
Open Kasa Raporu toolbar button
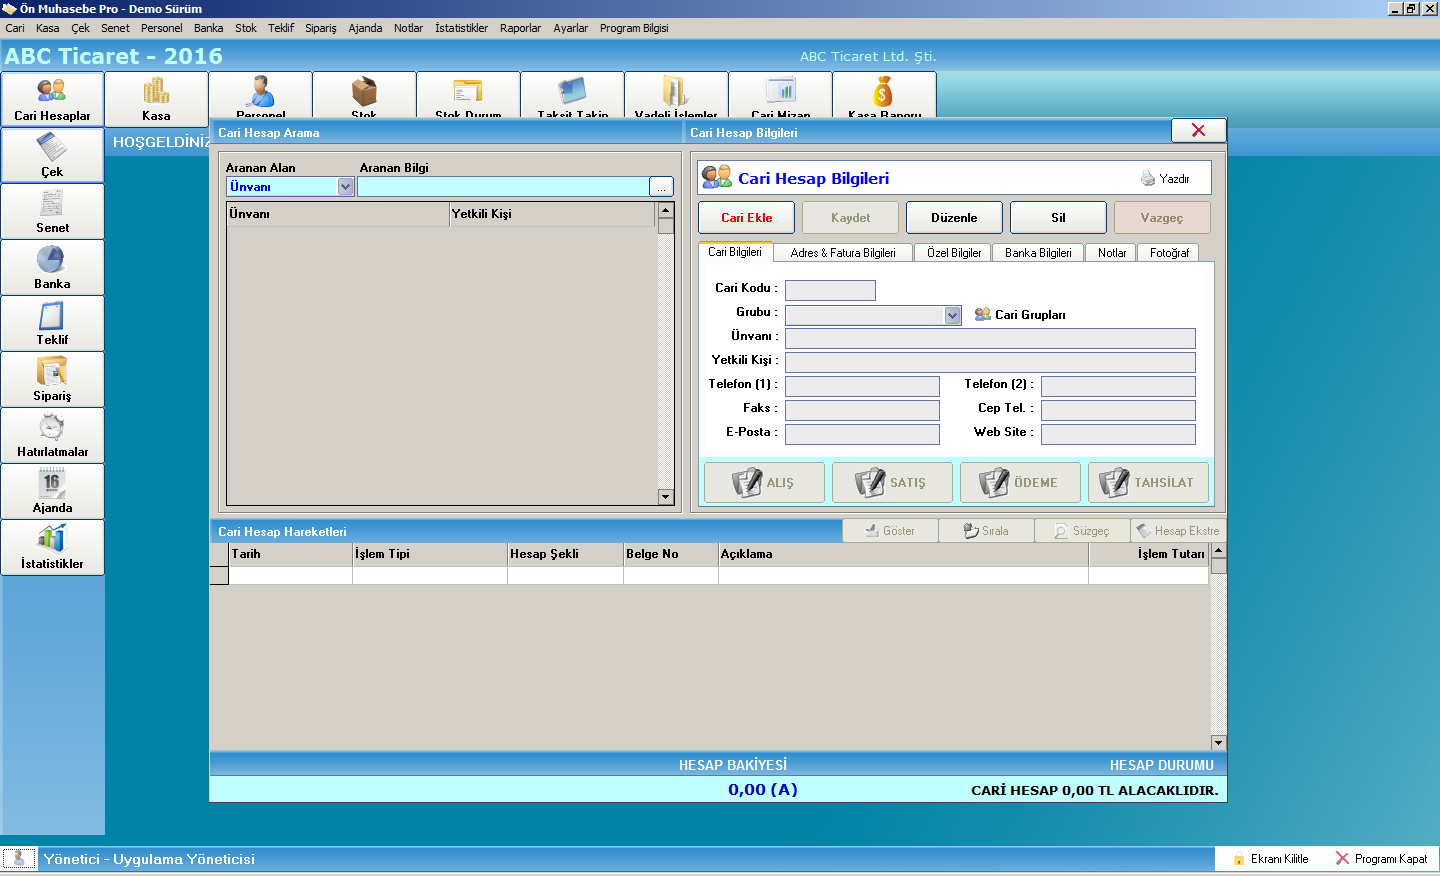[x=884, y=95]
